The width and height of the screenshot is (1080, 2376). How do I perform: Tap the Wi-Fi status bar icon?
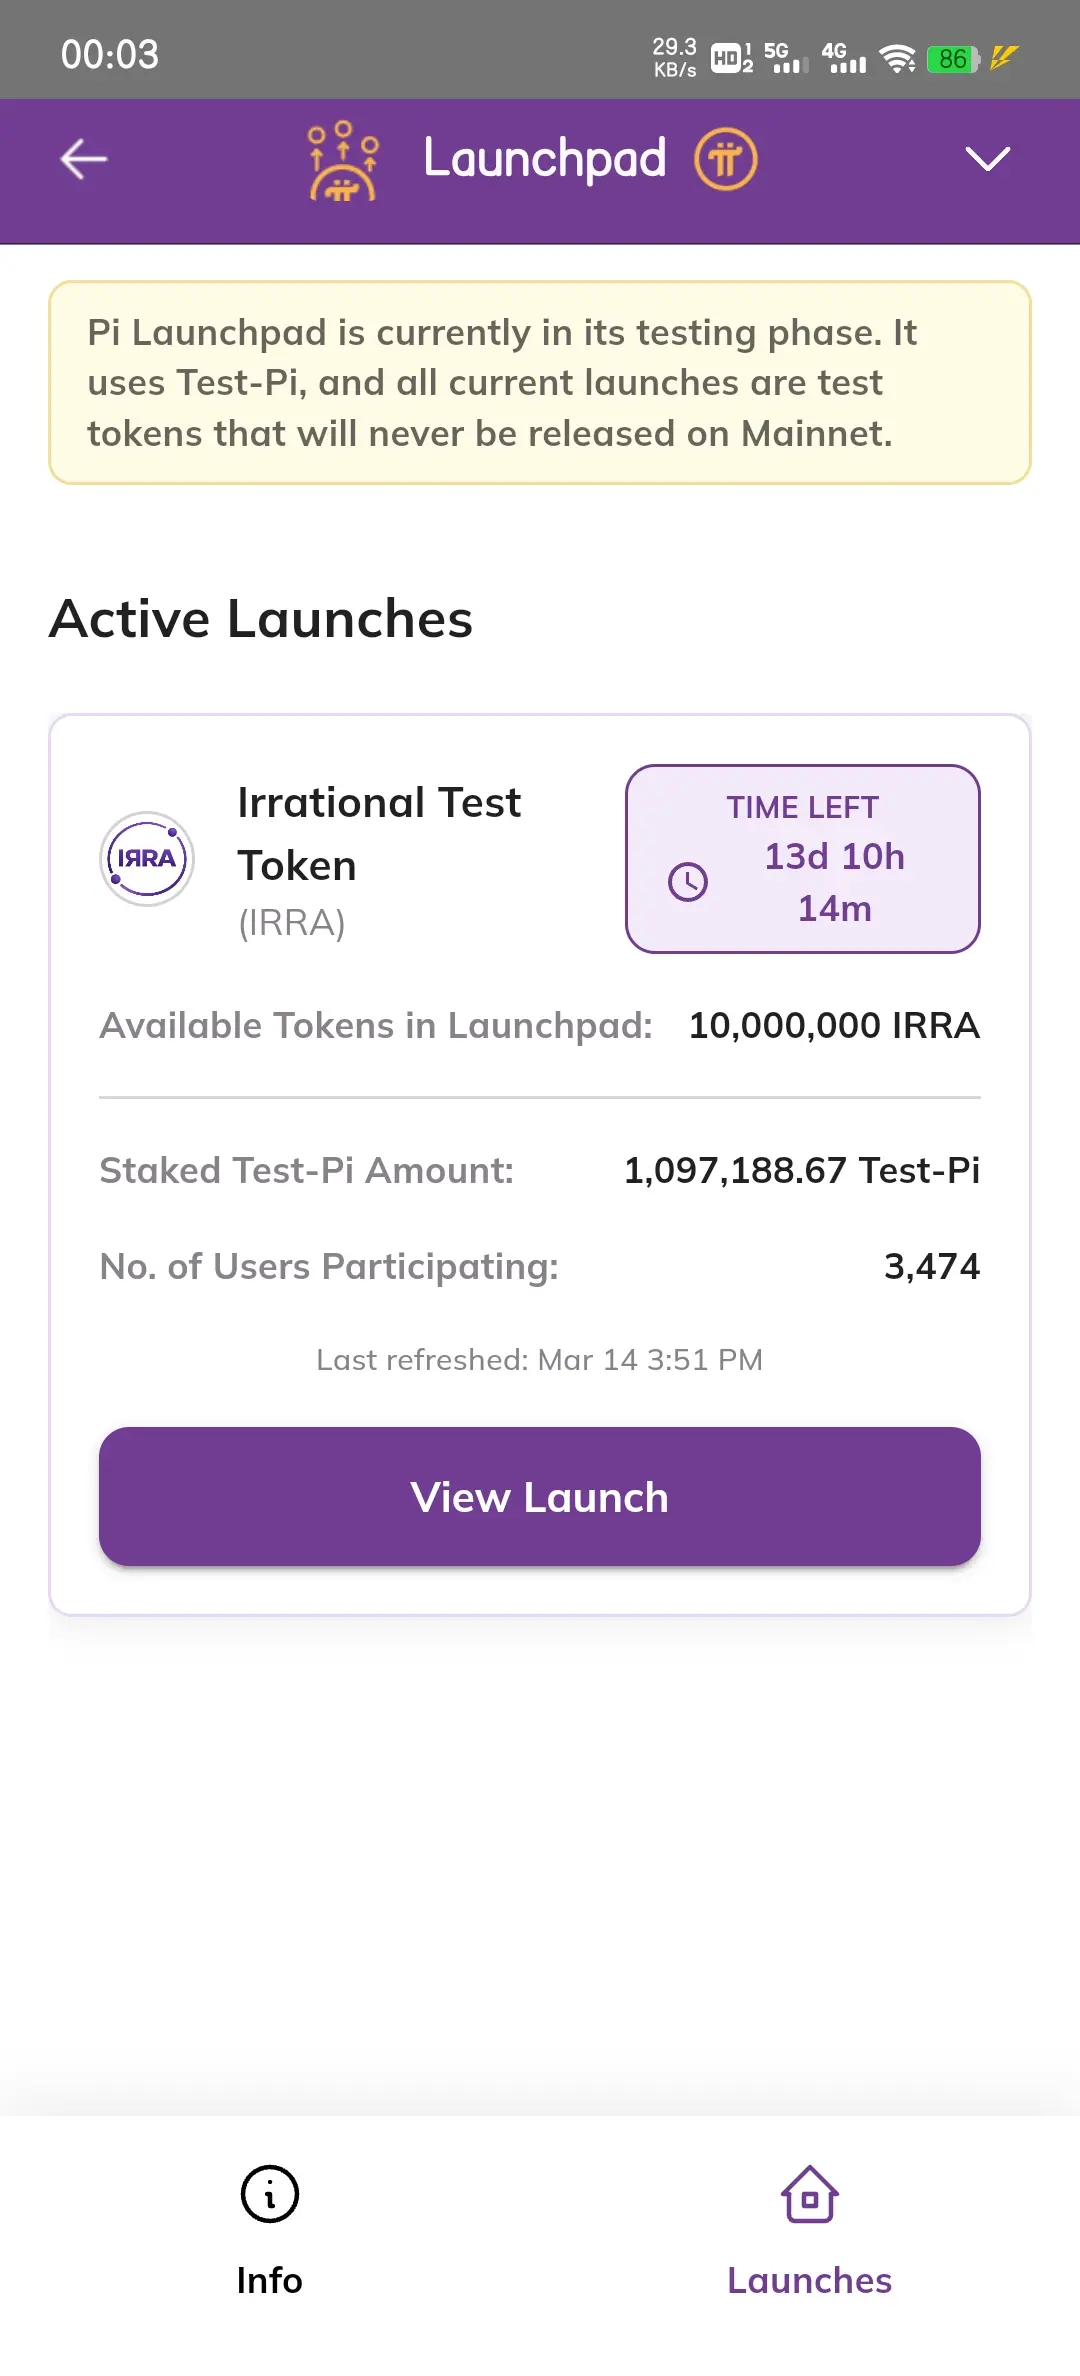coord(898,59)
